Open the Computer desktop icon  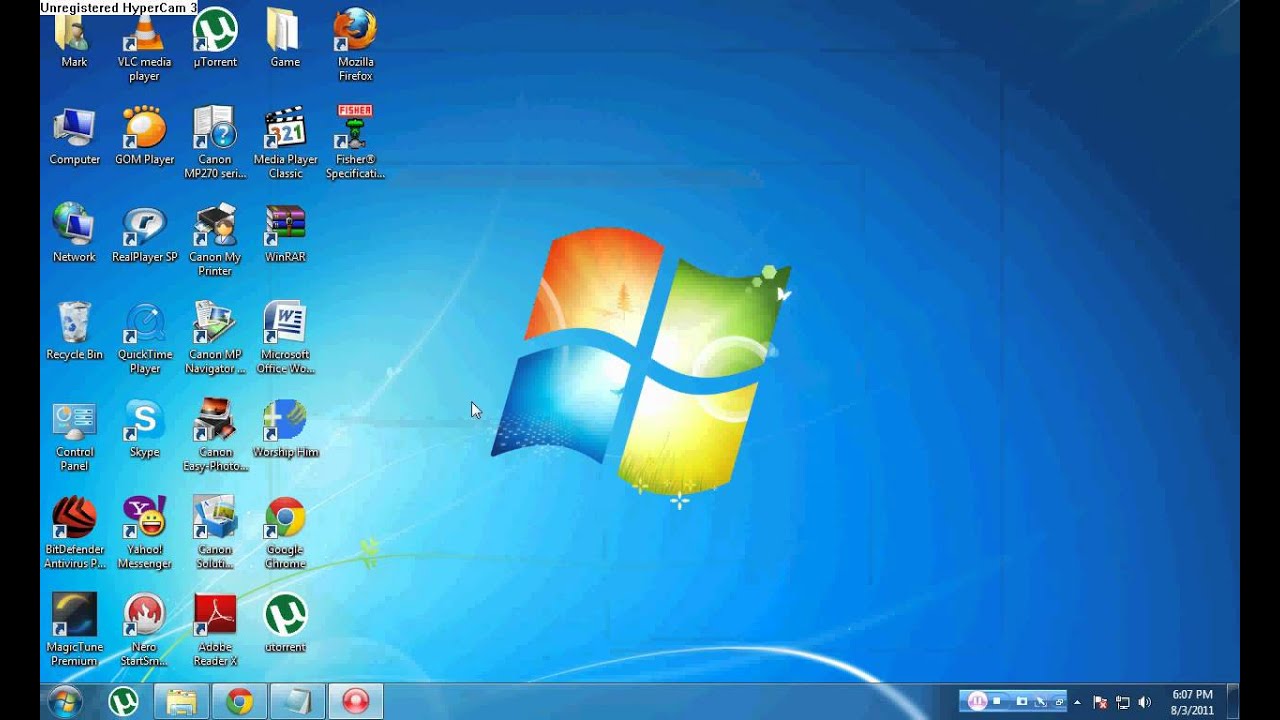click(75, 136)
